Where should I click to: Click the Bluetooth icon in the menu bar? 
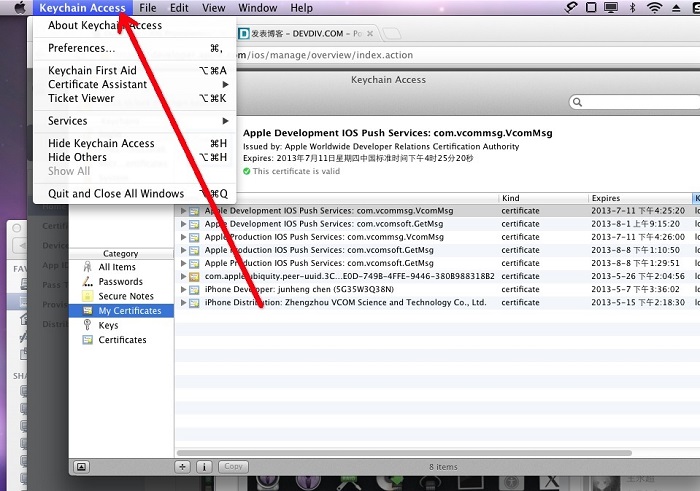[x=632, y=8]
